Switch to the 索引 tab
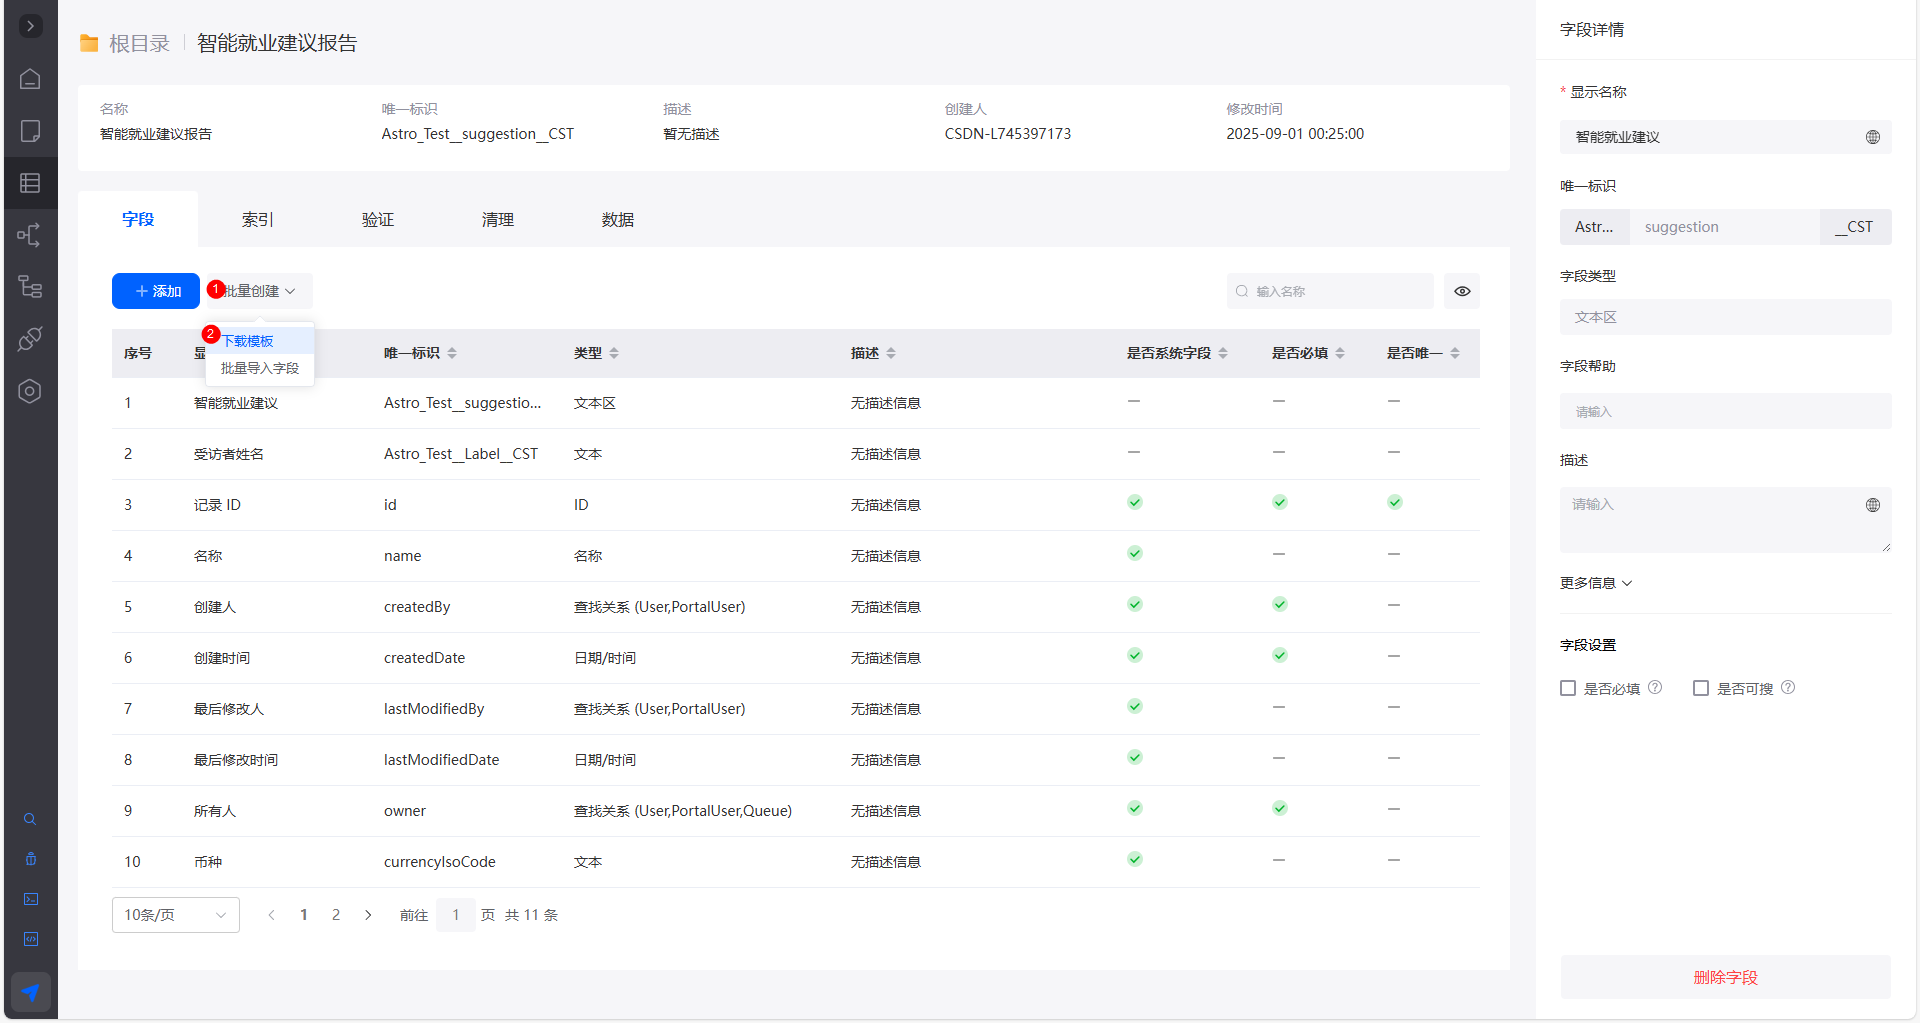The image size is (1920, 1023). point(258,219)
